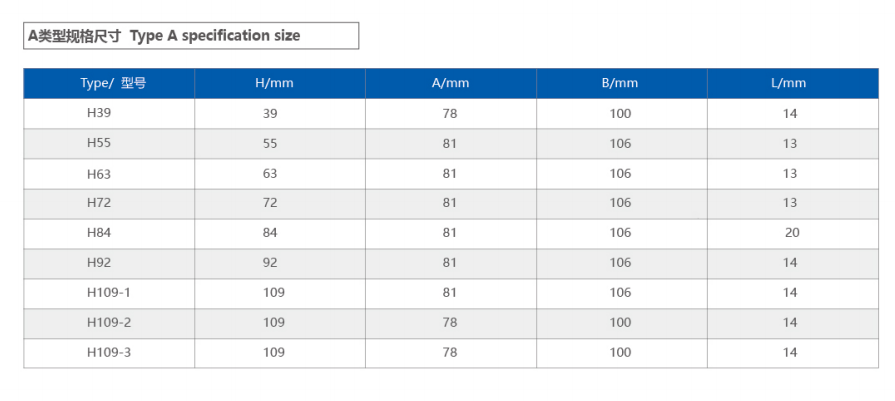Select the H/mm value 39 cell

point(270,113)
